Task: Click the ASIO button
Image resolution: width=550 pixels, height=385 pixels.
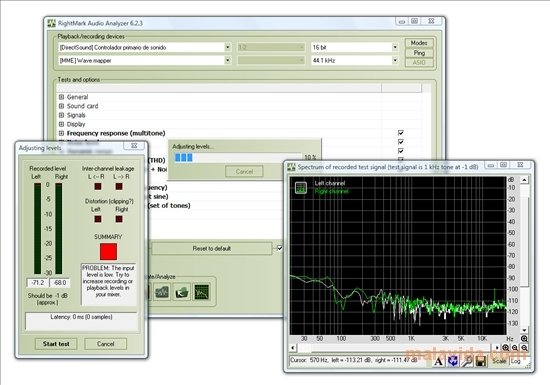Action: coord(419,63)
